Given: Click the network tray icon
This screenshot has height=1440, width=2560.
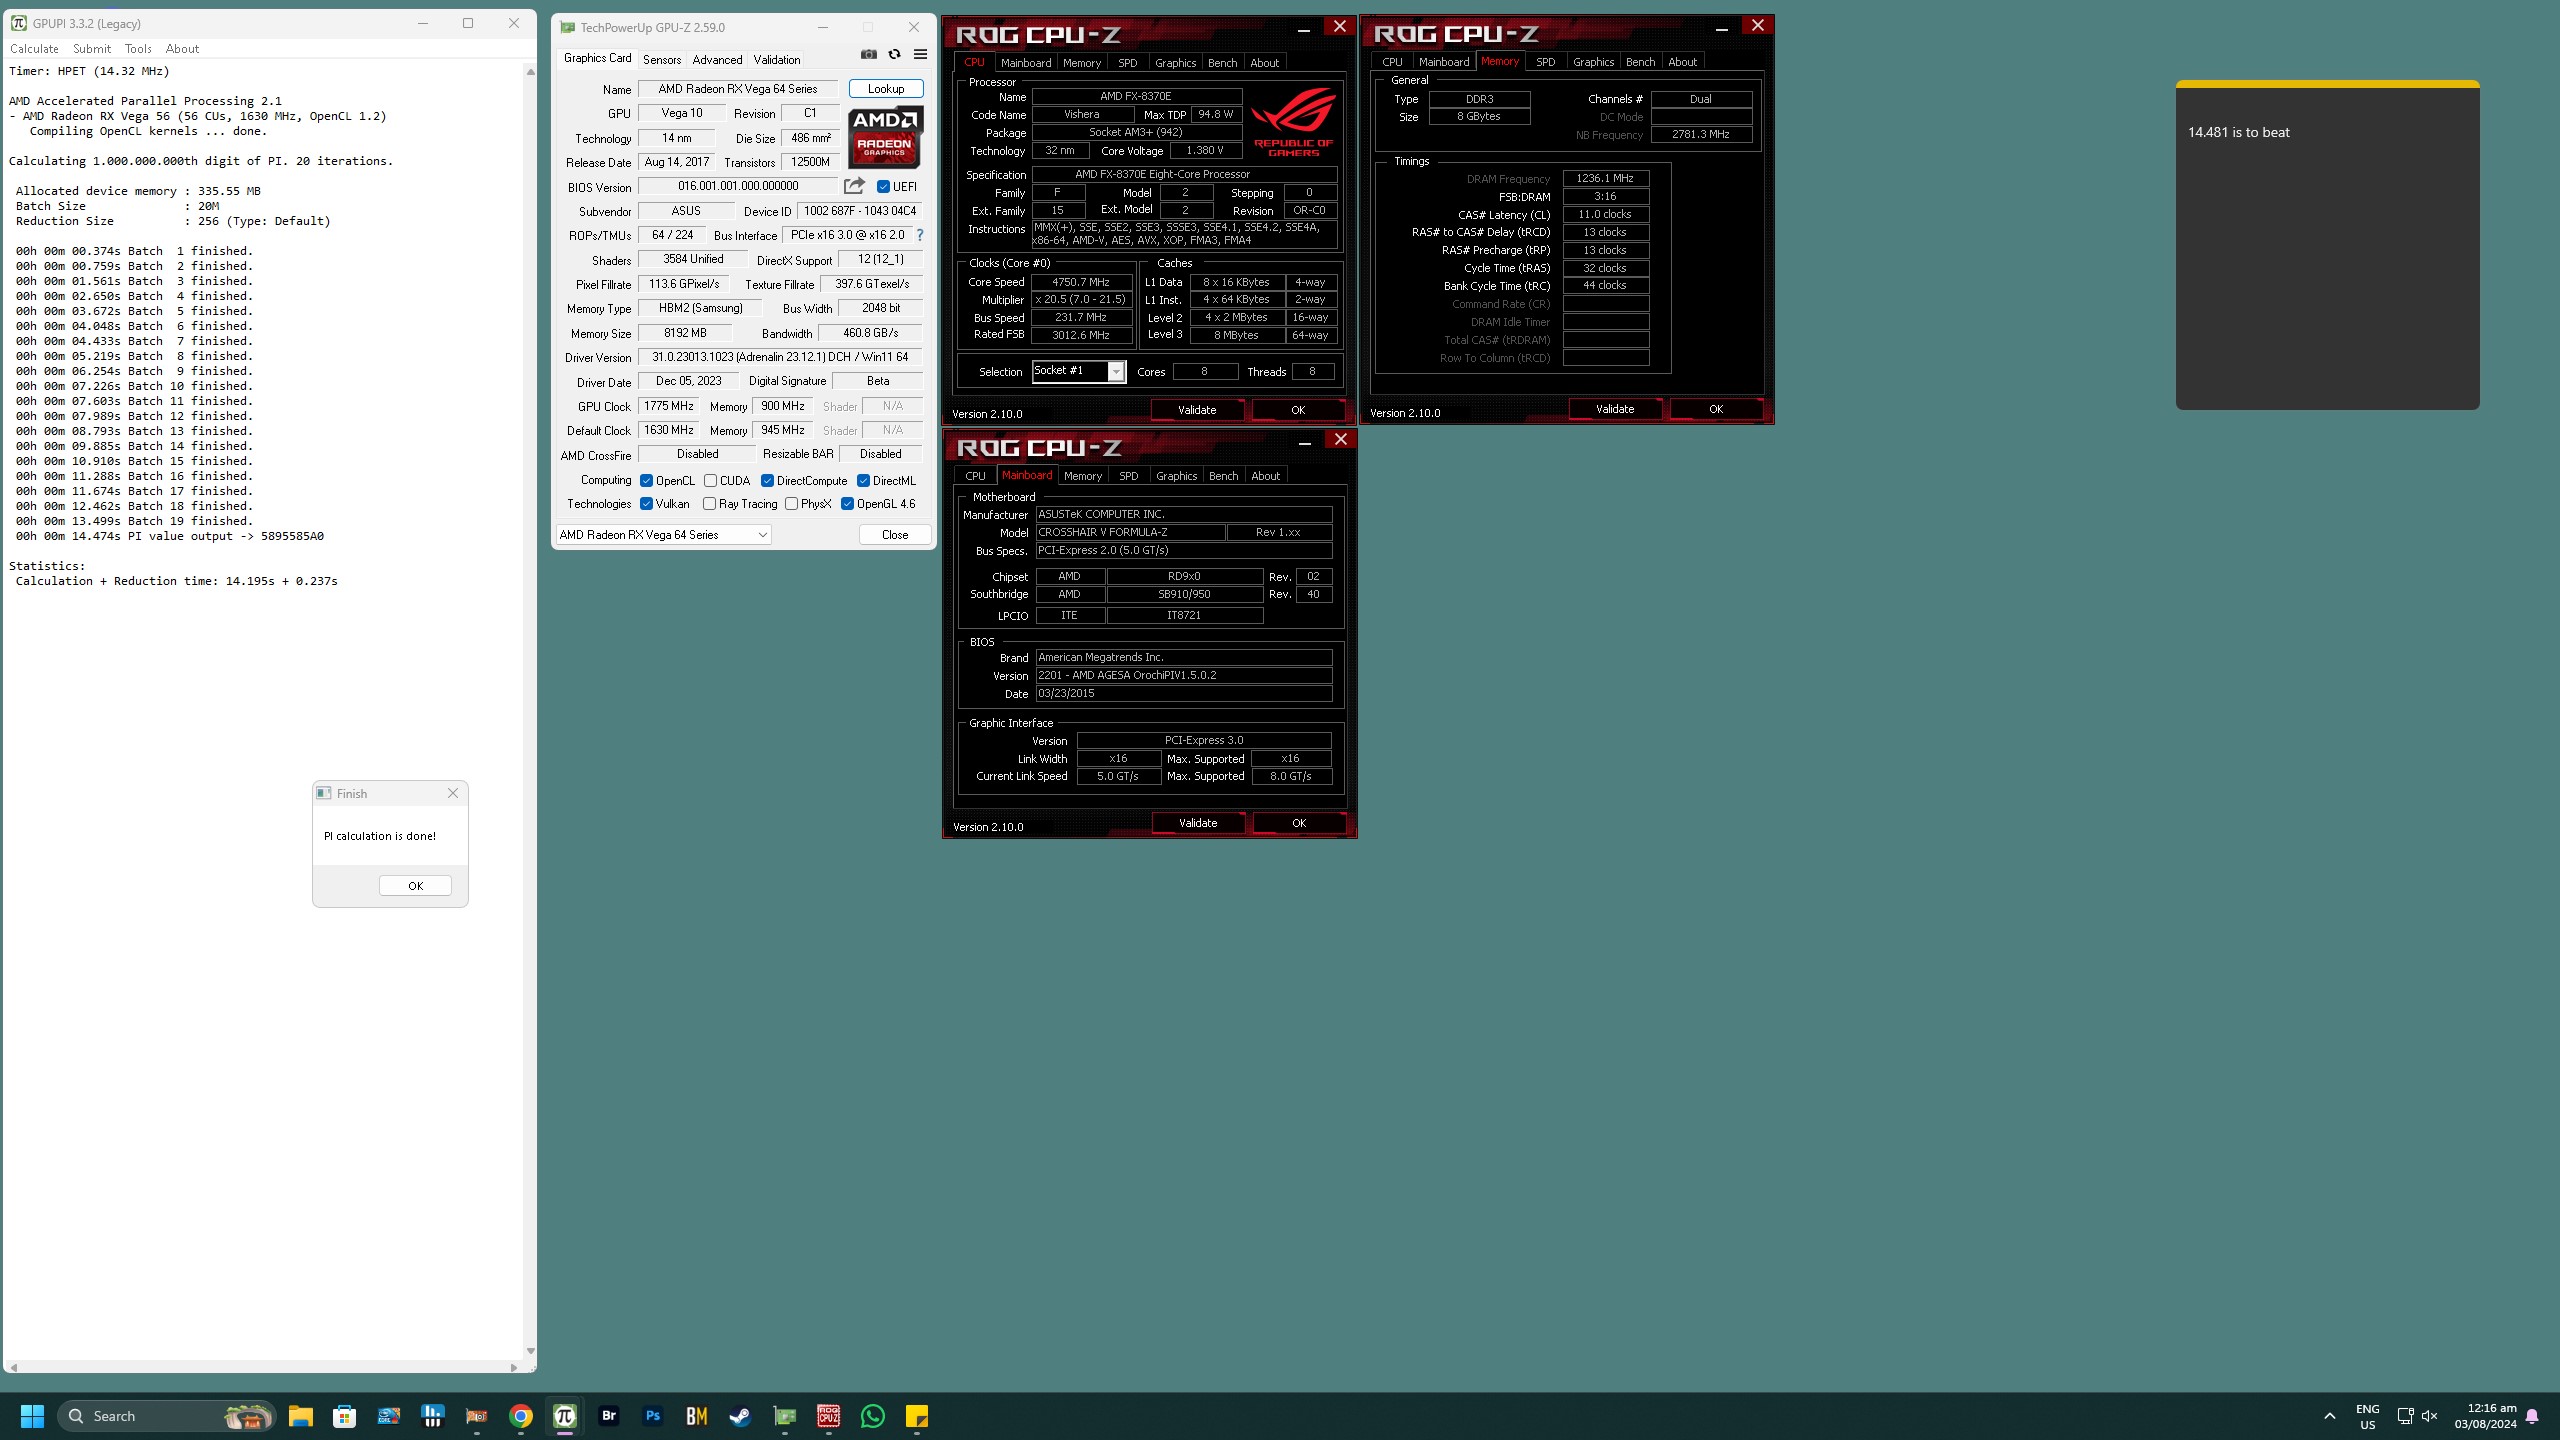Looking at the screenshot, I should coord(2405,1416).
